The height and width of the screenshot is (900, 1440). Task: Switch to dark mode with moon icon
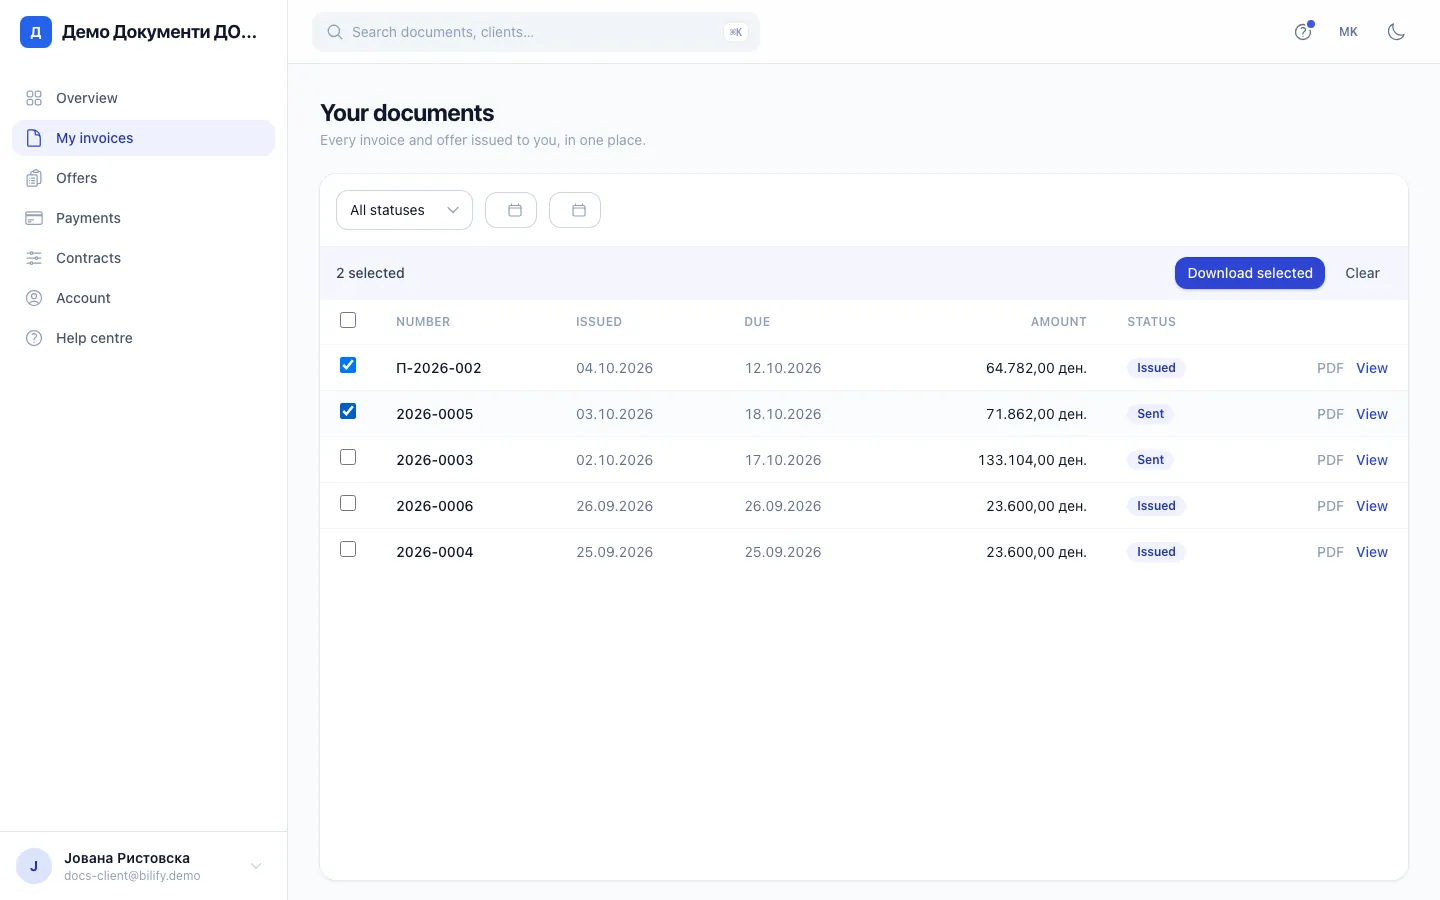pyautogui.click(x=1396, y=32)
